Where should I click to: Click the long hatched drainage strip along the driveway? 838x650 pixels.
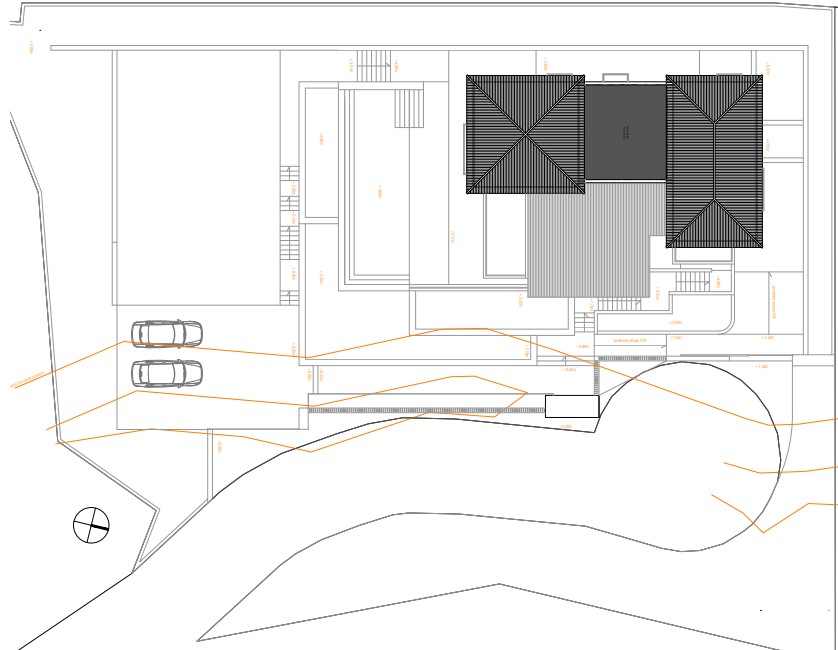(x=426, y=411)
